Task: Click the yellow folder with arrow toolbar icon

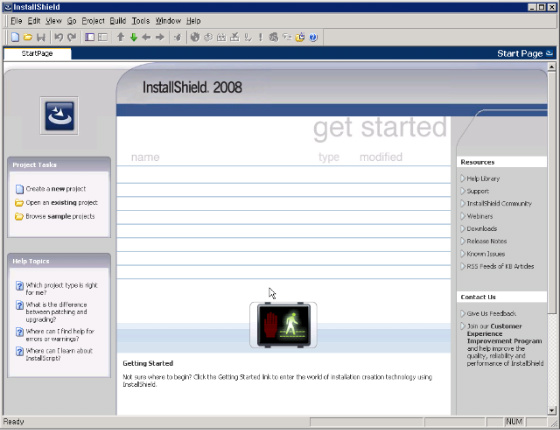Action: tap(300, 37)
